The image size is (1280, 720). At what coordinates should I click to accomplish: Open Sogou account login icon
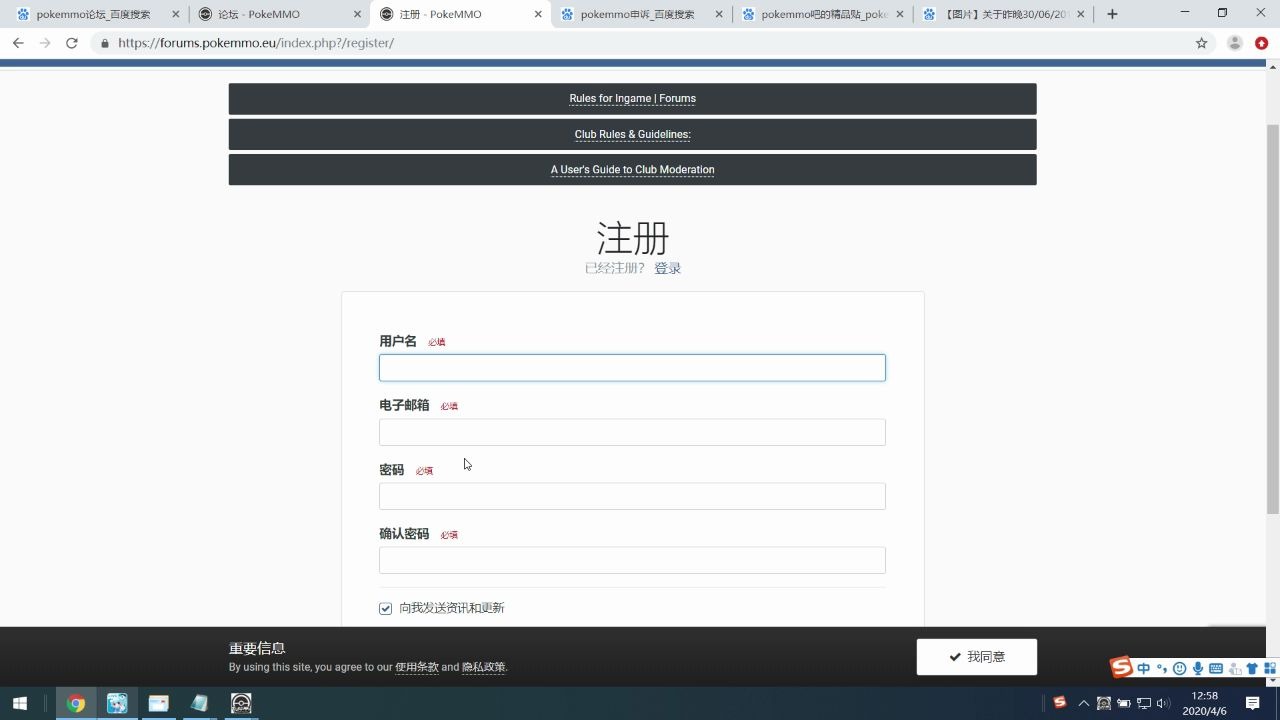(1234, 668)
